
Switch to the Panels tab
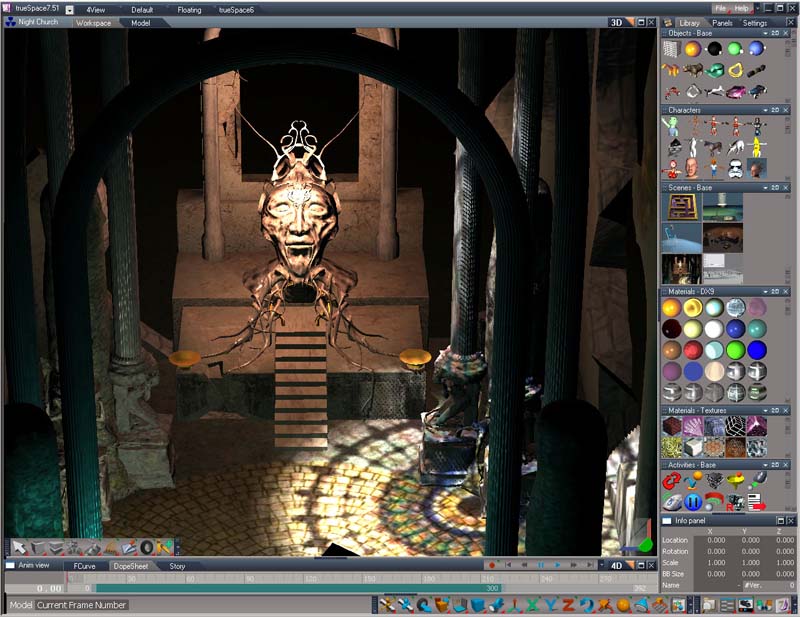[722, 23]
